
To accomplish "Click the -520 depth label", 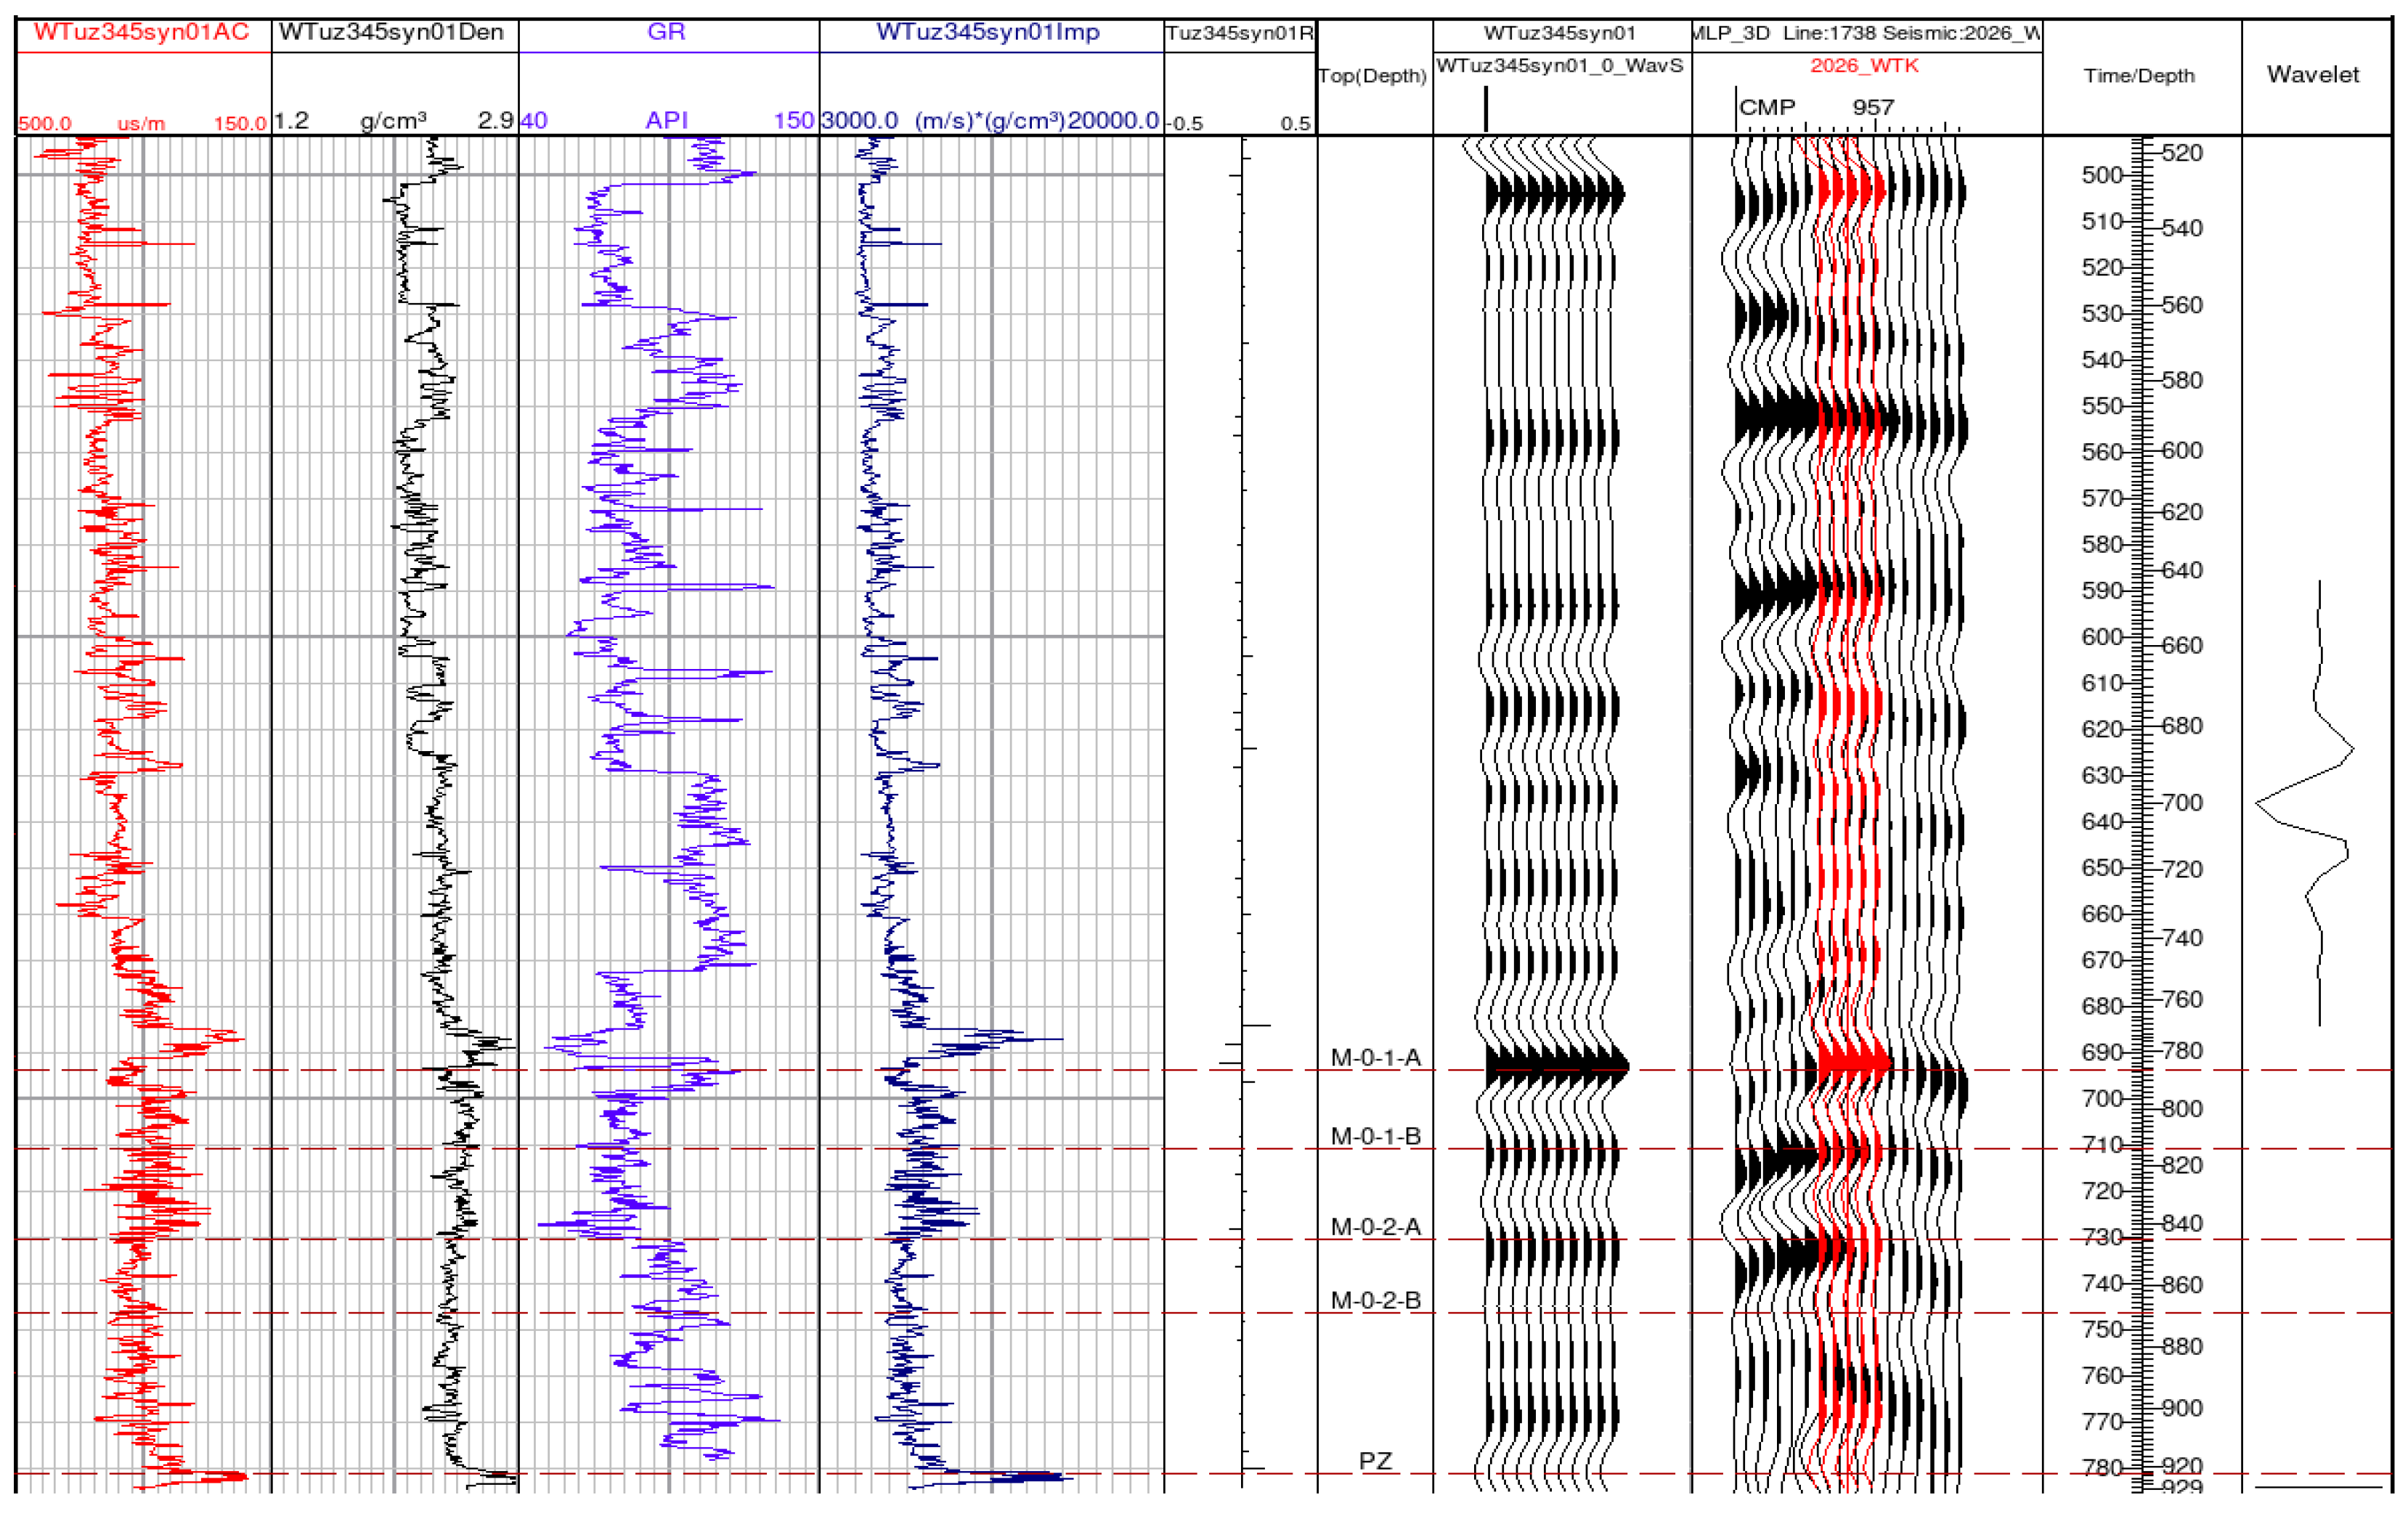I will click(2180, 153).
